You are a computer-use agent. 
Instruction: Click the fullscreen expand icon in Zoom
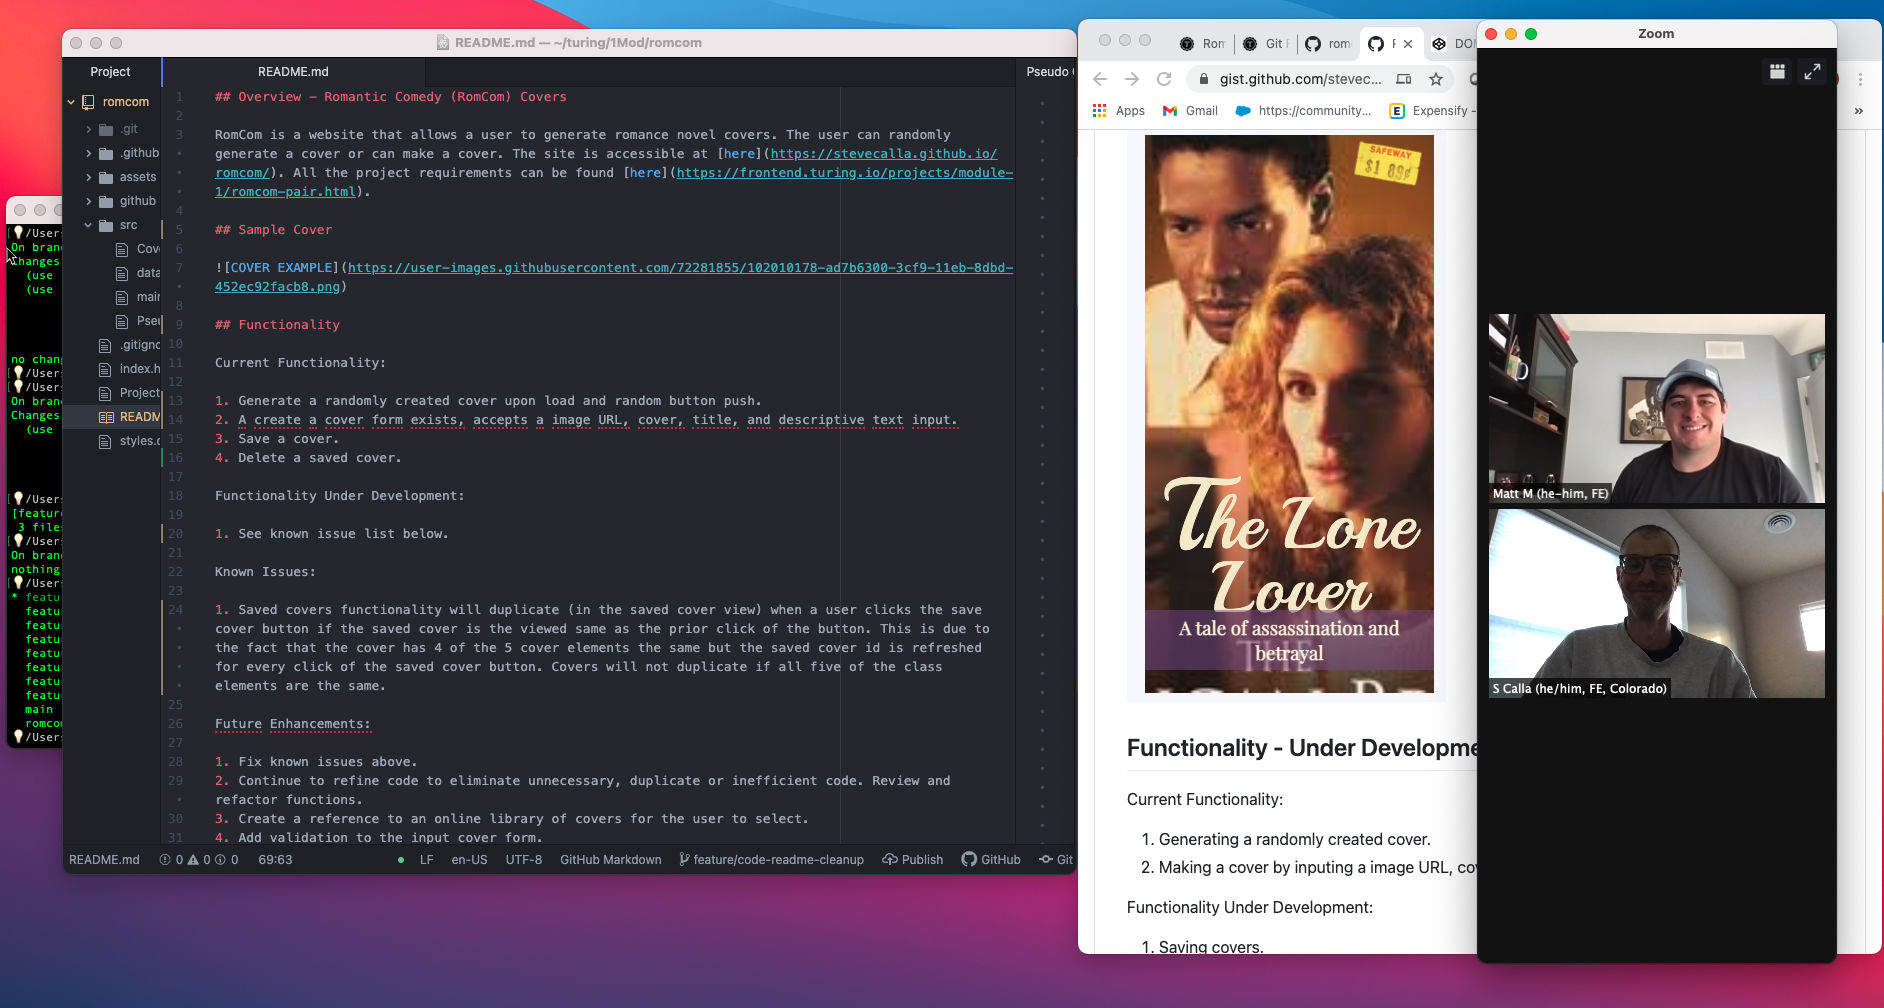1812,71
